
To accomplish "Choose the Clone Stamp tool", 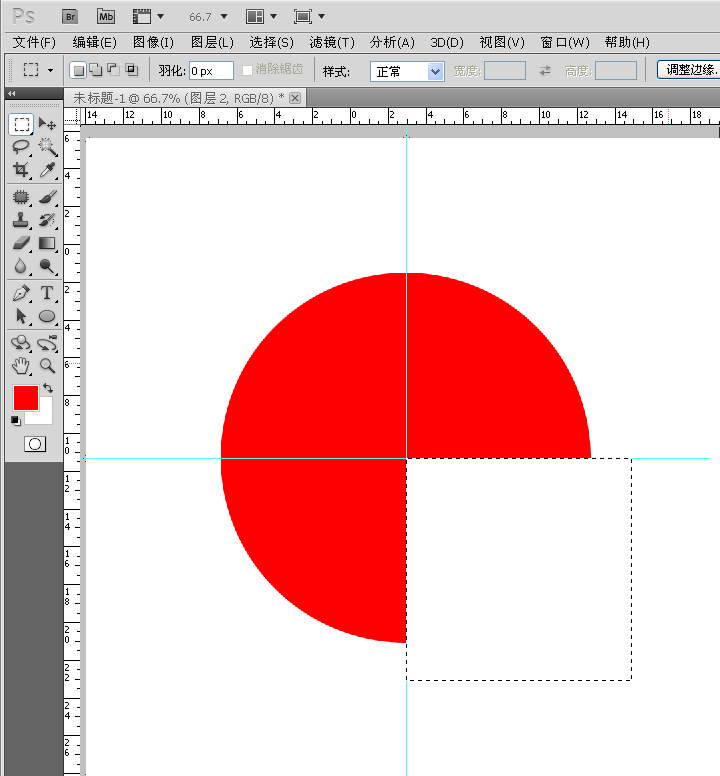I will click(x=21, y=220).
